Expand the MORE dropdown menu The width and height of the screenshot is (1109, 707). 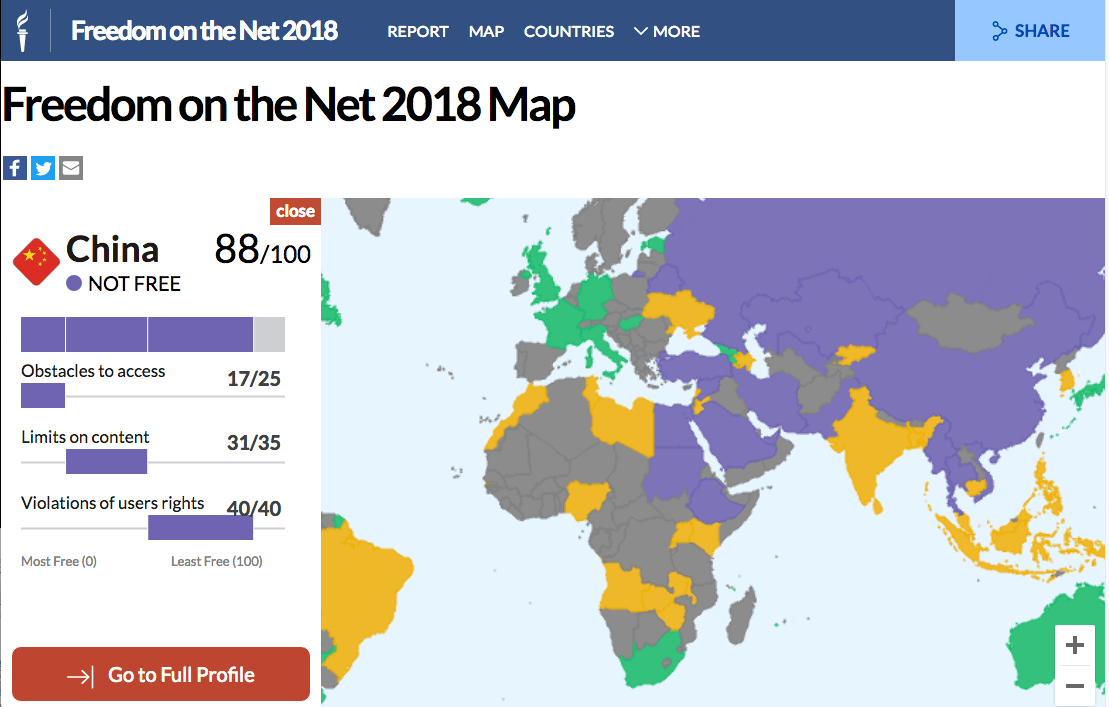click(667, 32)
